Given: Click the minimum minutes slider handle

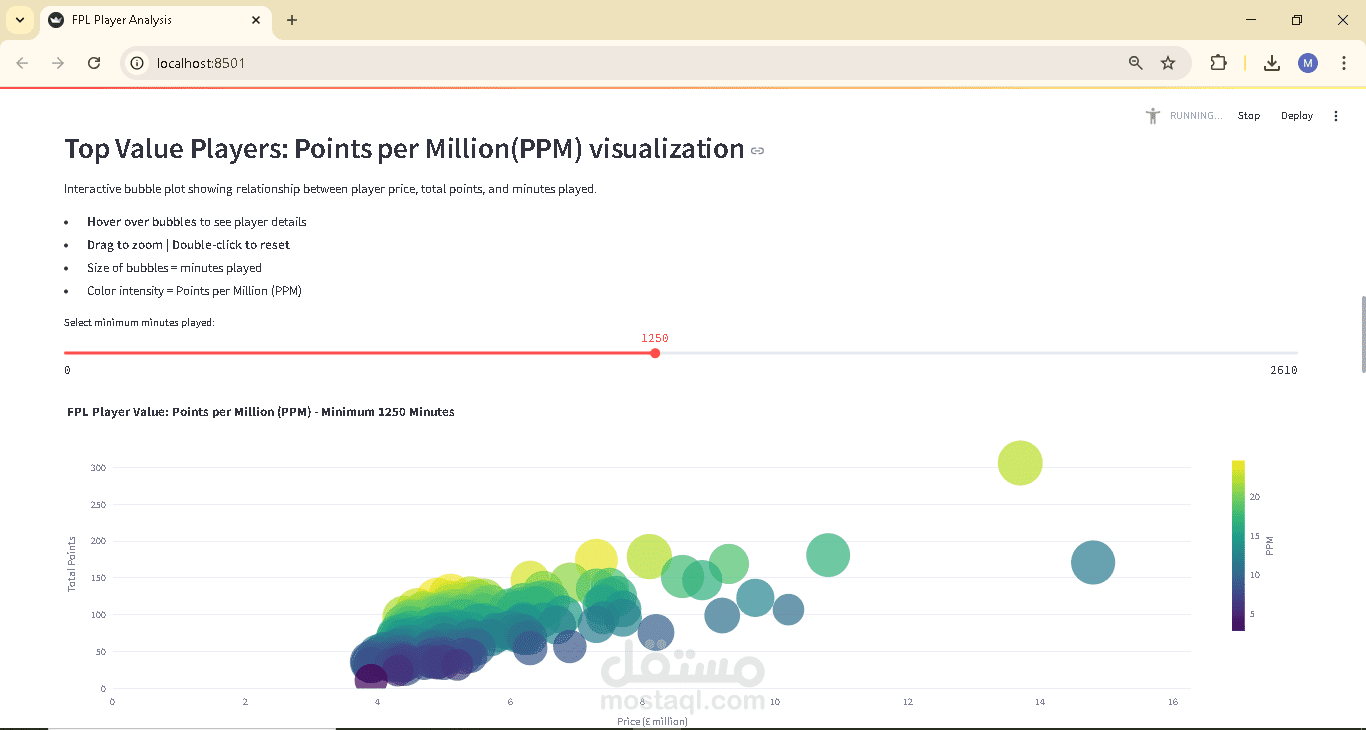Looking at the screenshot, I should point(655,353).
